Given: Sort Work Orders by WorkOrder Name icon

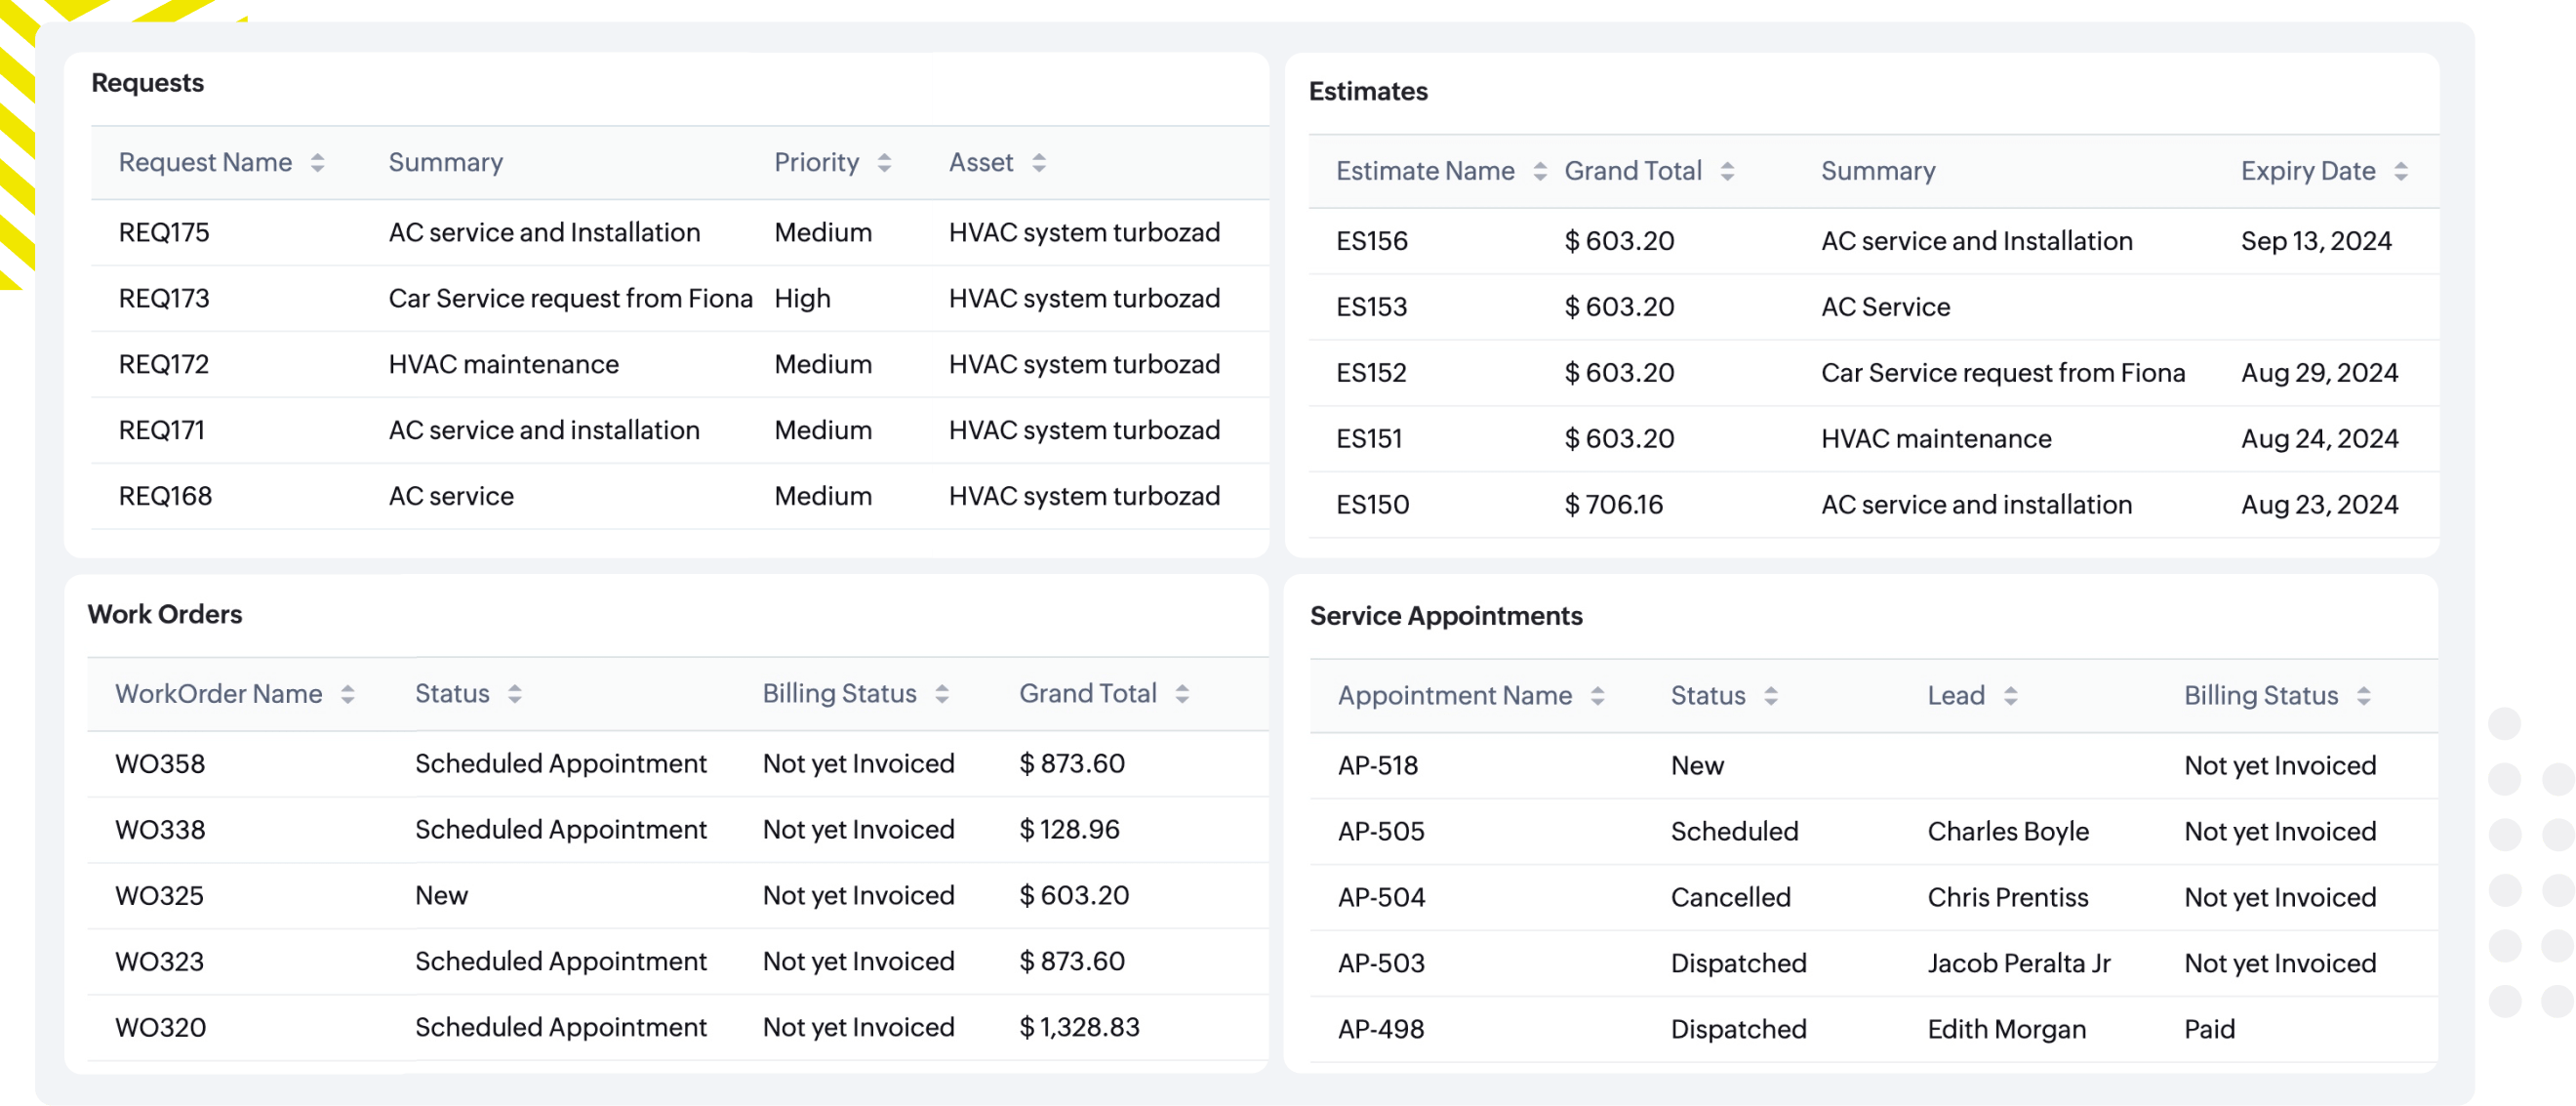Looking at the screenshot, I should 347,694.
